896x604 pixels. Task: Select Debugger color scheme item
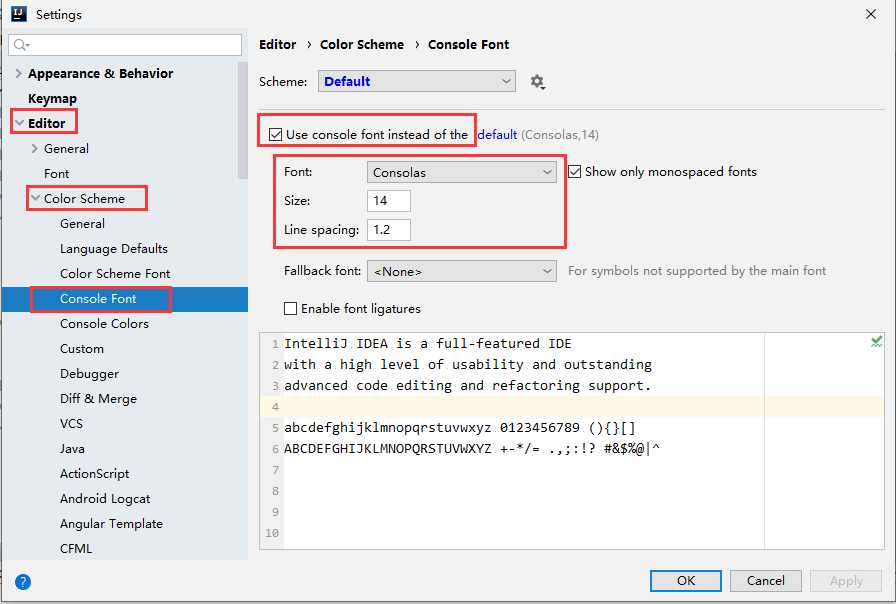89,374
